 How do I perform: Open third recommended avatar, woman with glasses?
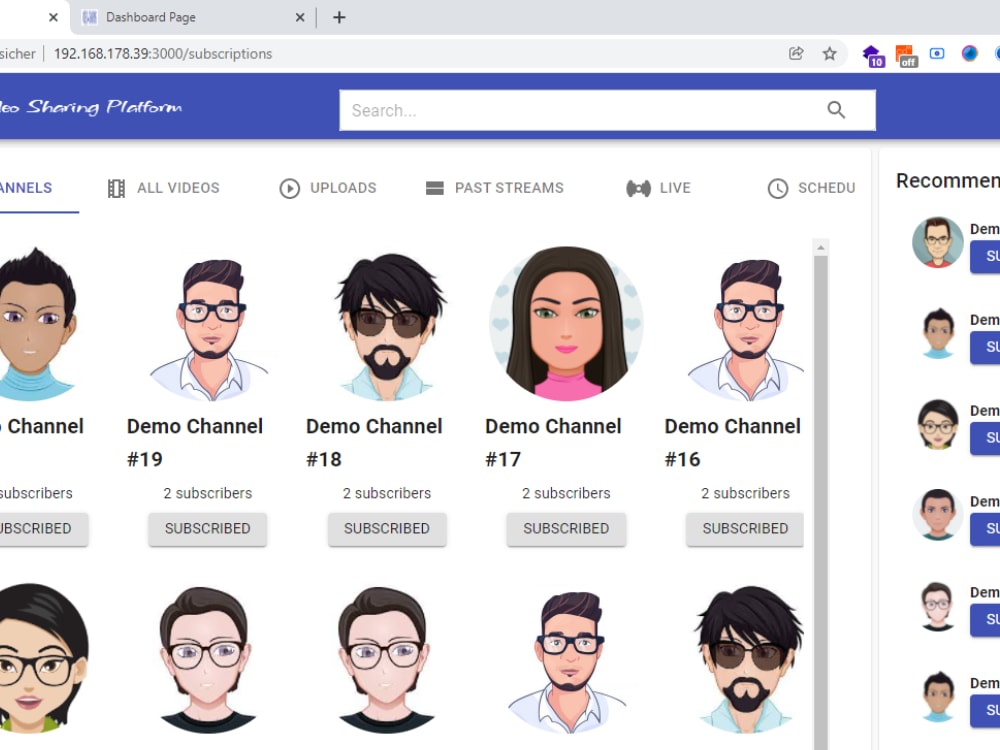click(x=938, y=424)
